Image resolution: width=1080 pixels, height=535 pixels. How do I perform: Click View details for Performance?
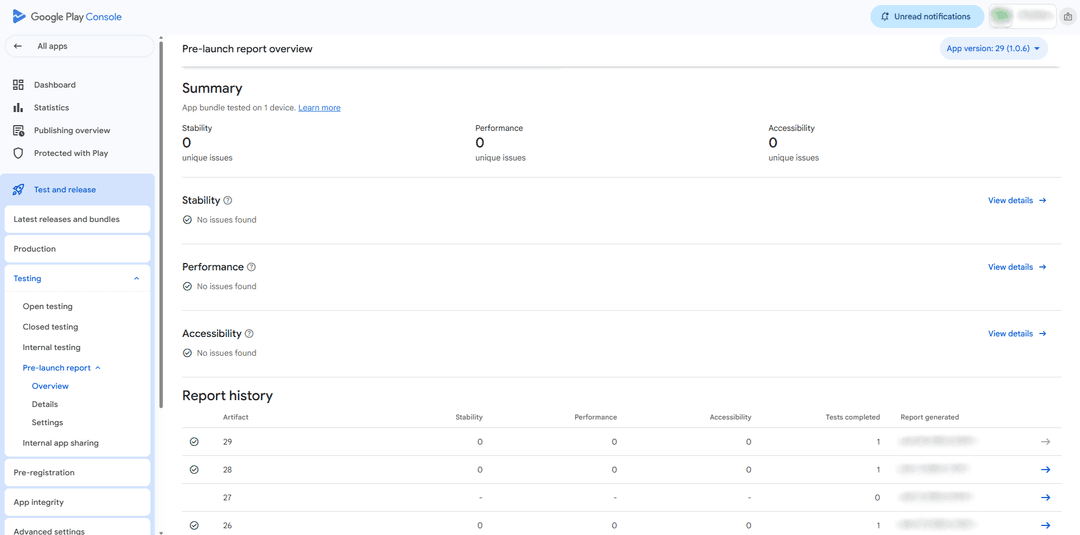[1017, 267]
